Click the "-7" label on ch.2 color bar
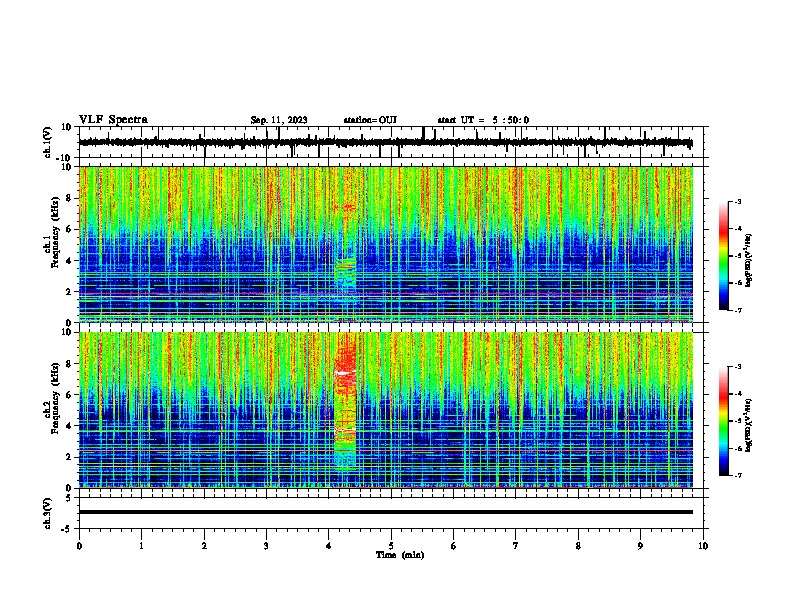This screenshot has width=792, height=612. [737, 475]
